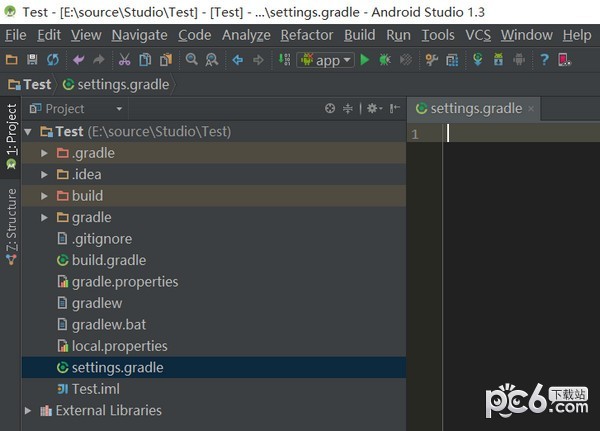Click Test in the breadcrumb bar
The height and width of the screenshot is (431, 600).
click(30, 84)
